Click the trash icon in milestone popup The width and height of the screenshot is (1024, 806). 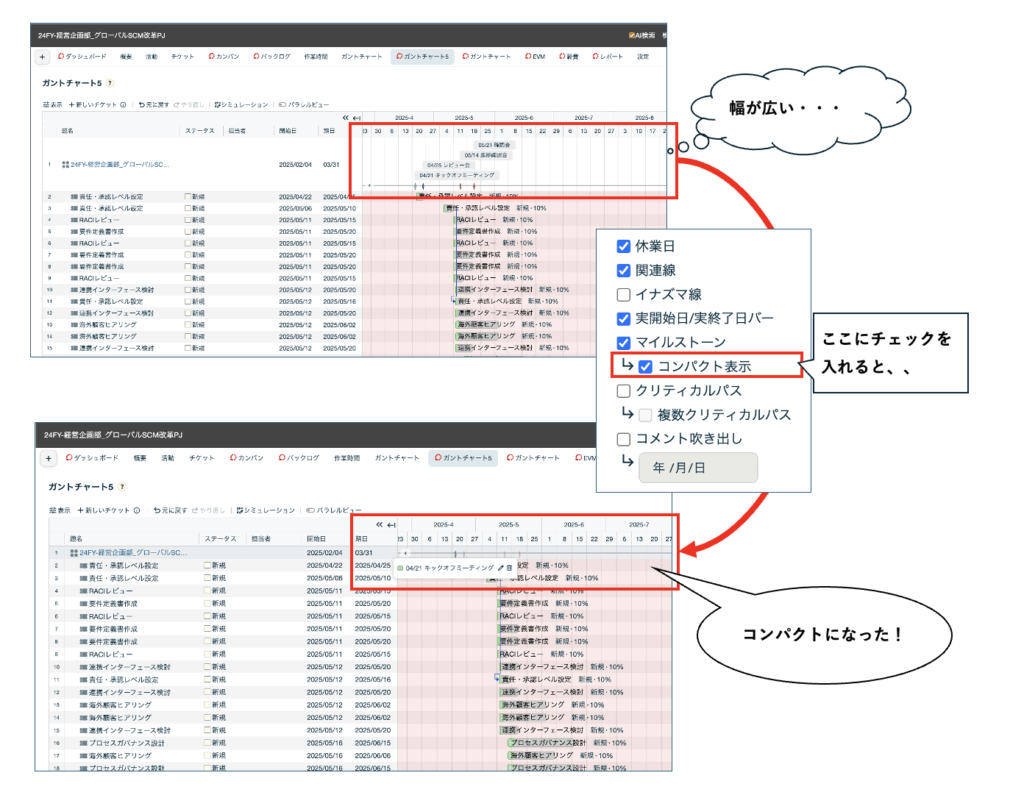(510, 567)
